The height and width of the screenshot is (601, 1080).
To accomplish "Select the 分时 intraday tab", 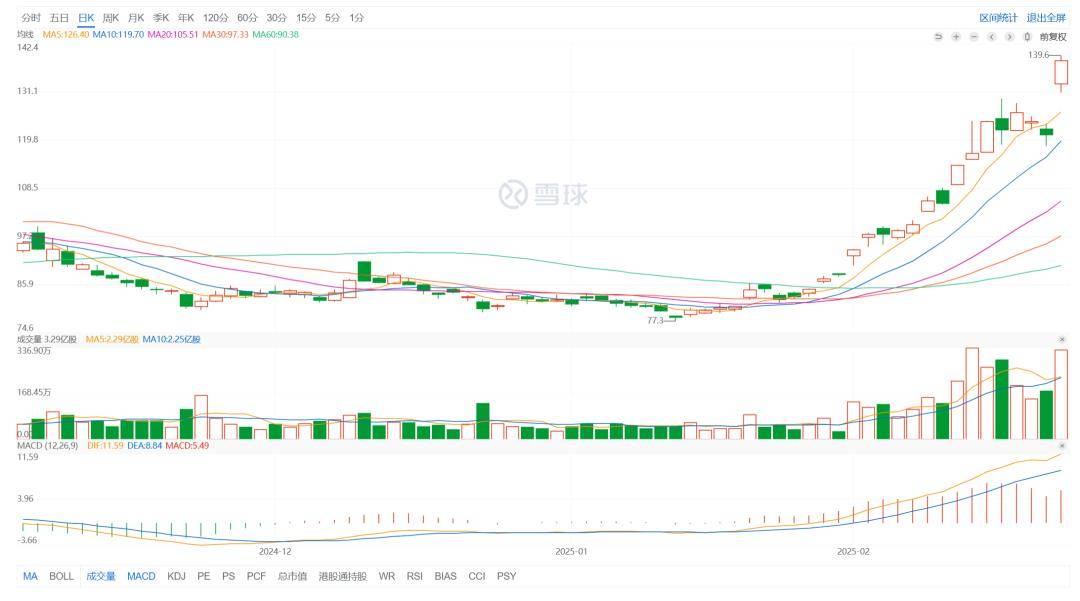I will 31,18.
